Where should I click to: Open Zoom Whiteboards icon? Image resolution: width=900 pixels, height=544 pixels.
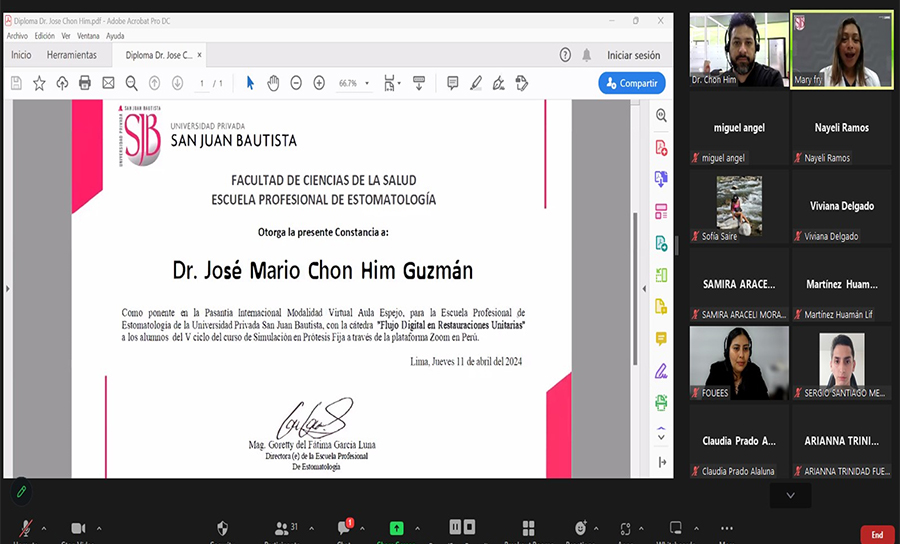tap(676, 528)
